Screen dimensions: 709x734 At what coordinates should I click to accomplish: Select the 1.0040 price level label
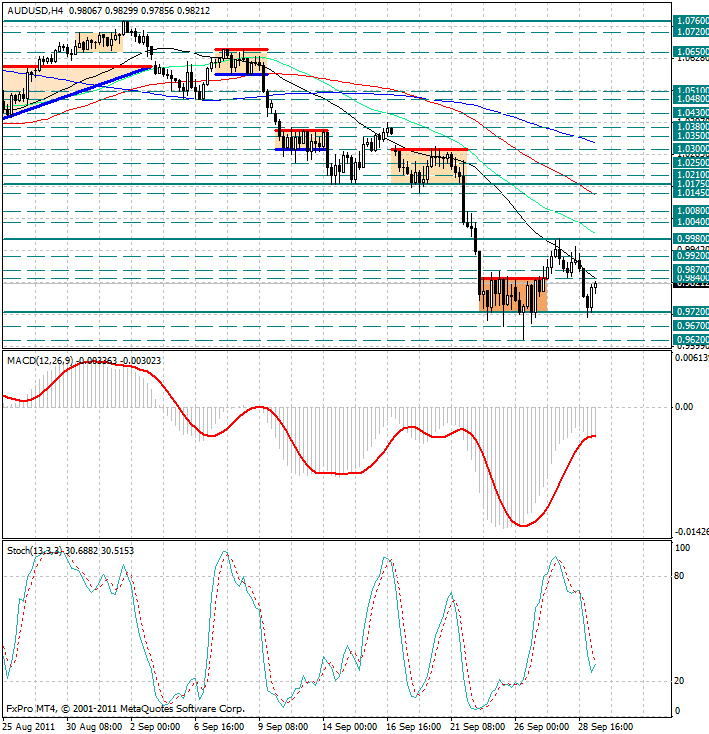click(691, 221)
